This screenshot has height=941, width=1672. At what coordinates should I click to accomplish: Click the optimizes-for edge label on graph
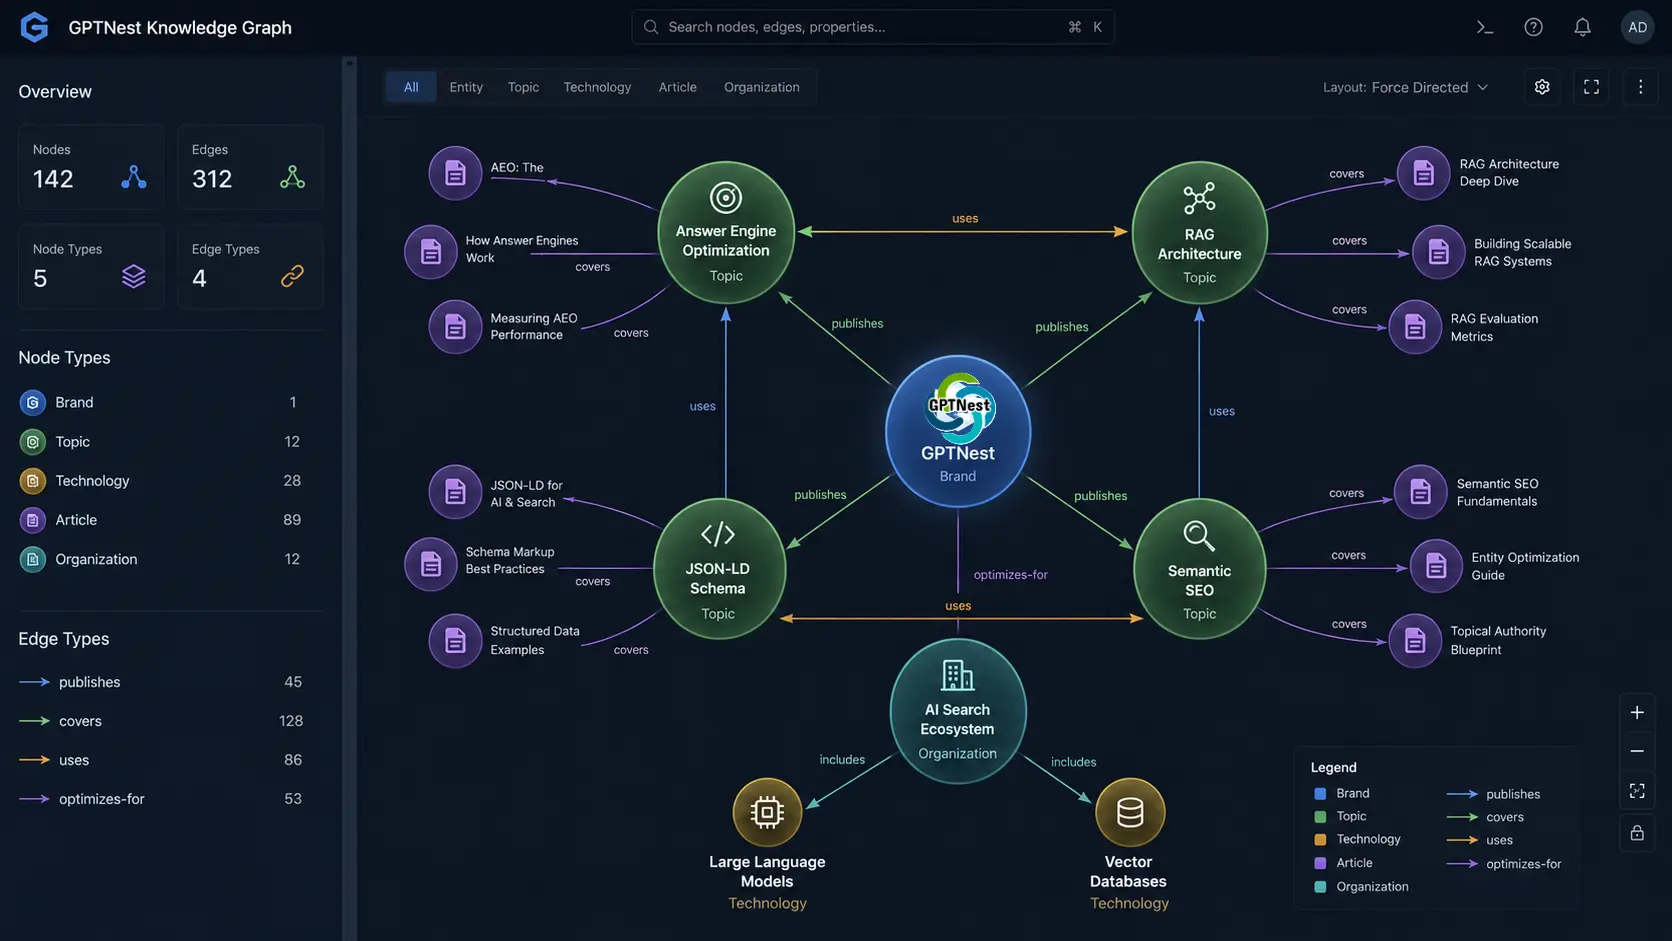(1010, 575)
